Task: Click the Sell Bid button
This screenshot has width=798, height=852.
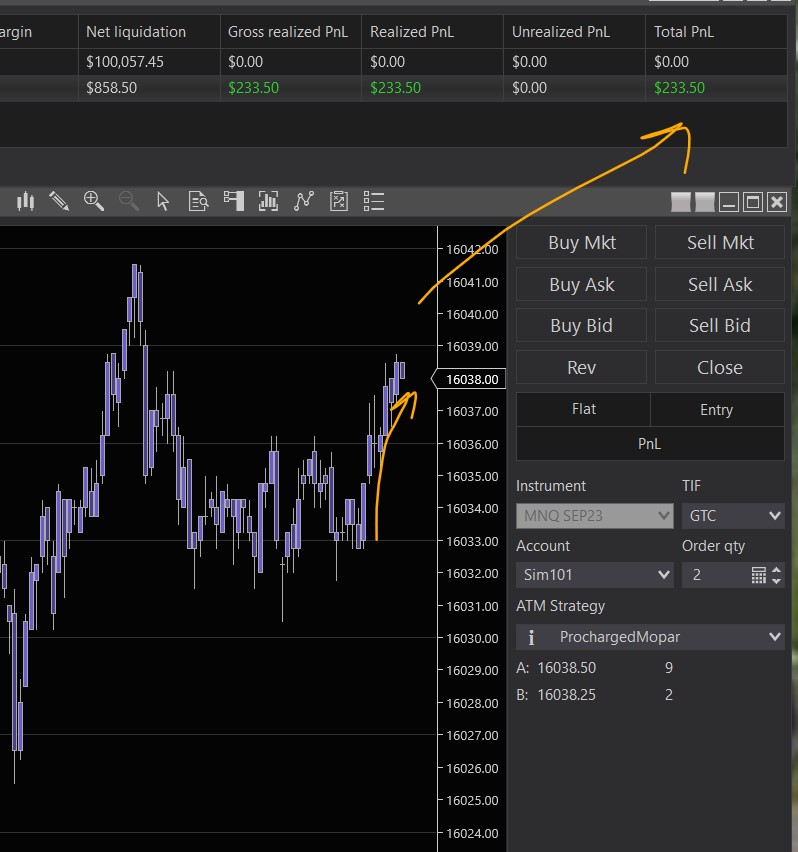Action: pyautogui.click(x=720, y=325)
